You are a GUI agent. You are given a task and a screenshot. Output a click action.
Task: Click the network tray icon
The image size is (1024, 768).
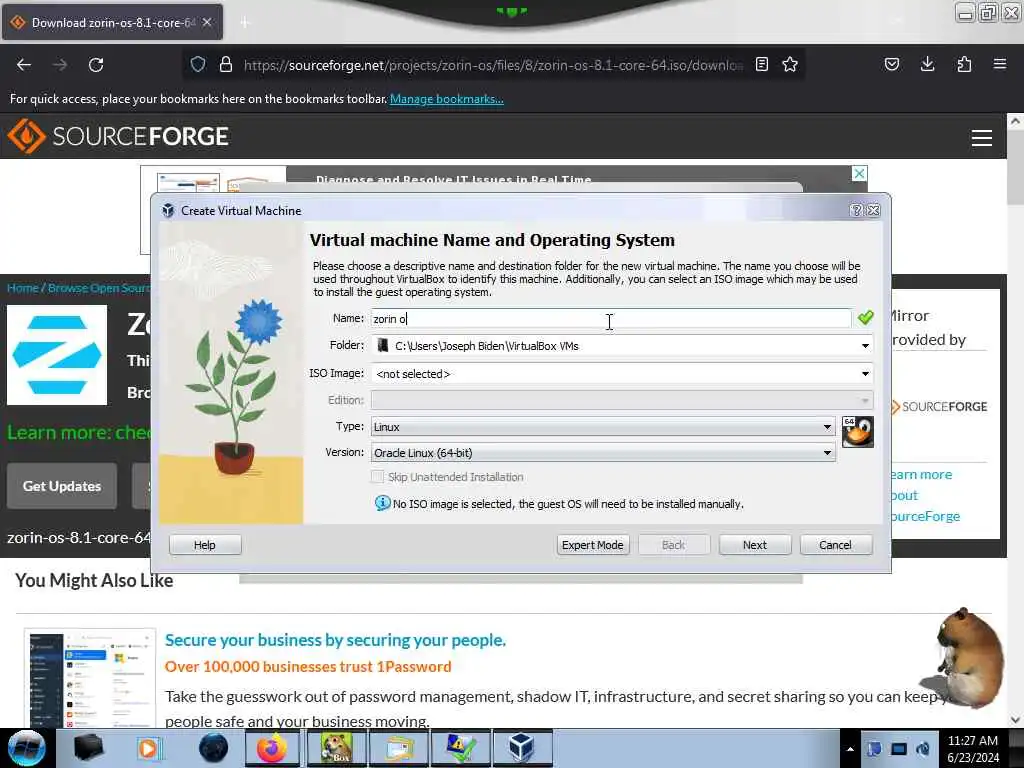coord(899,749)
